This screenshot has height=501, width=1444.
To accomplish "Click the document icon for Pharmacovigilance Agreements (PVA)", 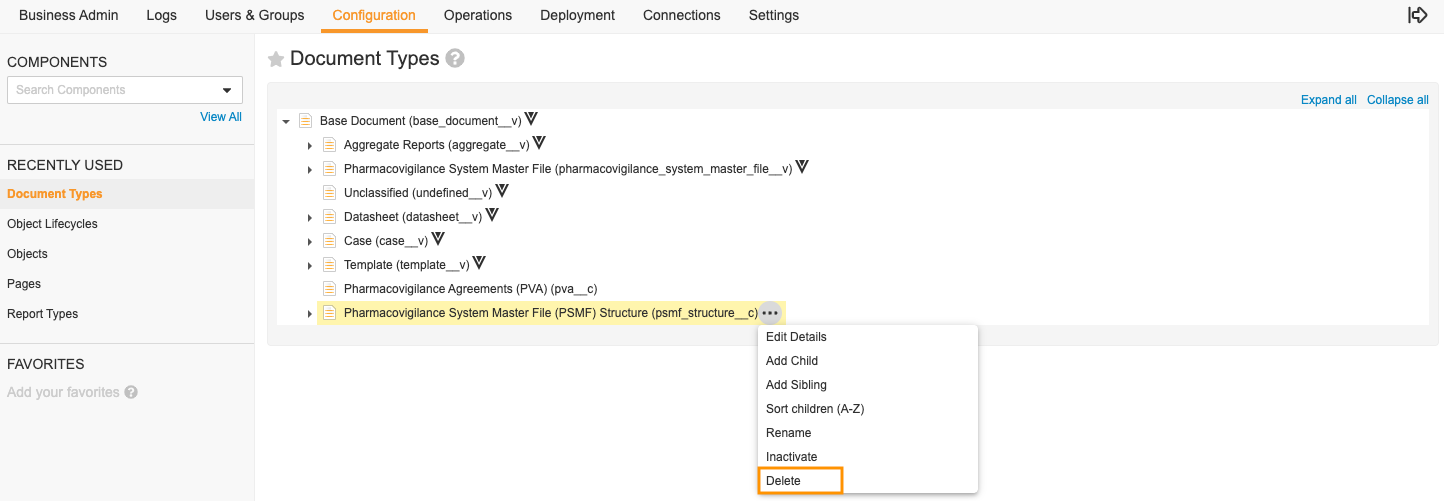I will point(329,288).
